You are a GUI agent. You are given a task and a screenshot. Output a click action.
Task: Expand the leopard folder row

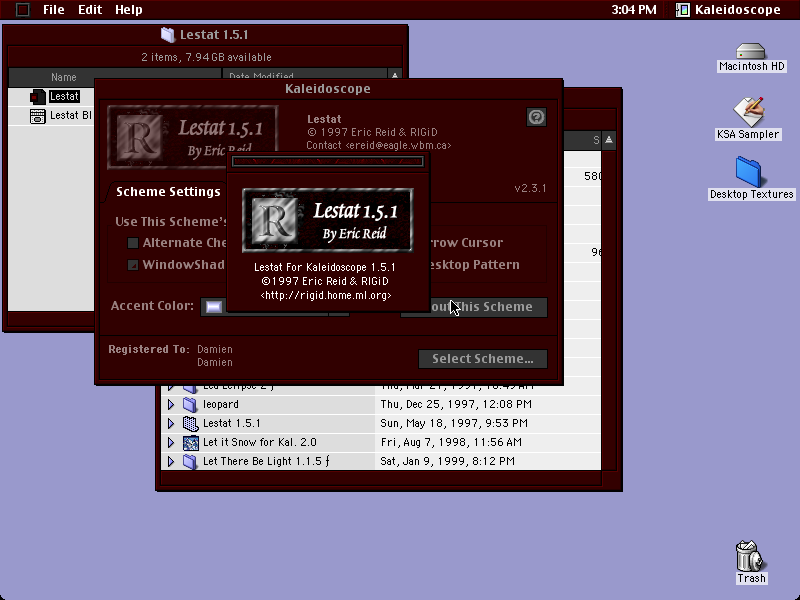click(x=171, y=405)
